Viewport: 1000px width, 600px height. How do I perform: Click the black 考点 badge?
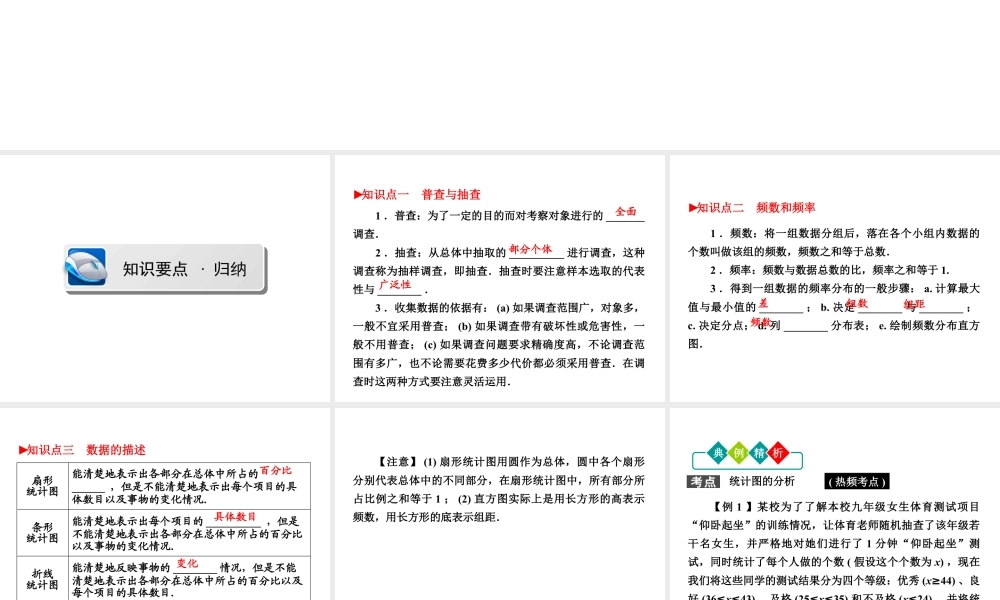click(702, 481)
